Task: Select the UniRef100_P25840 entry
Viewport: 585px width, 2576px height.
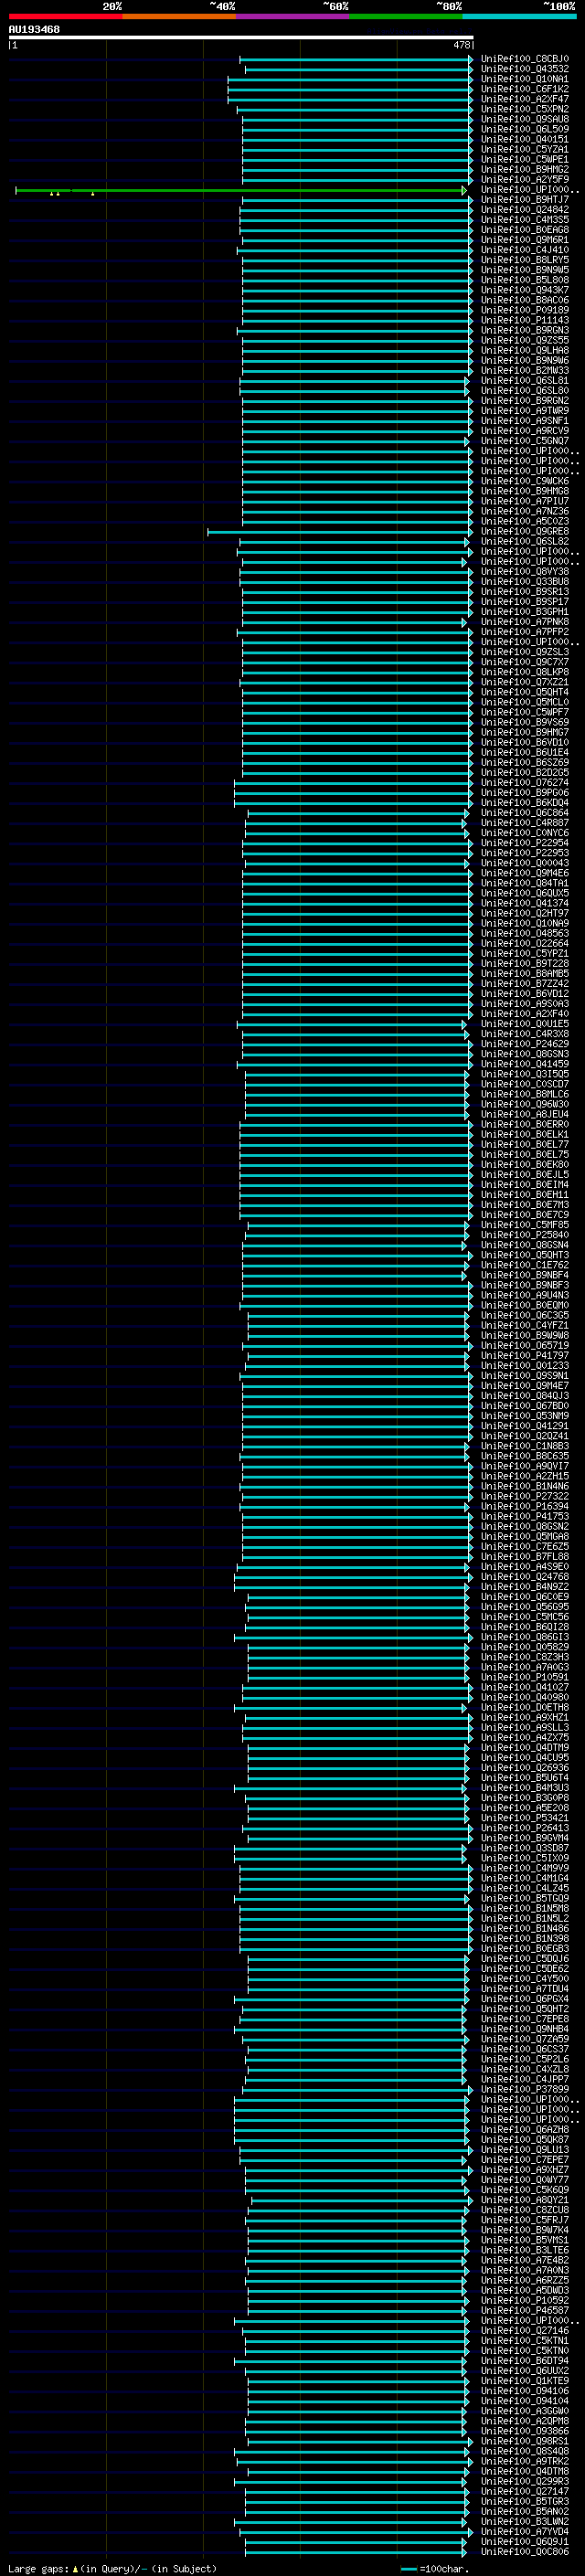Action: click(x=524, y=1235)
